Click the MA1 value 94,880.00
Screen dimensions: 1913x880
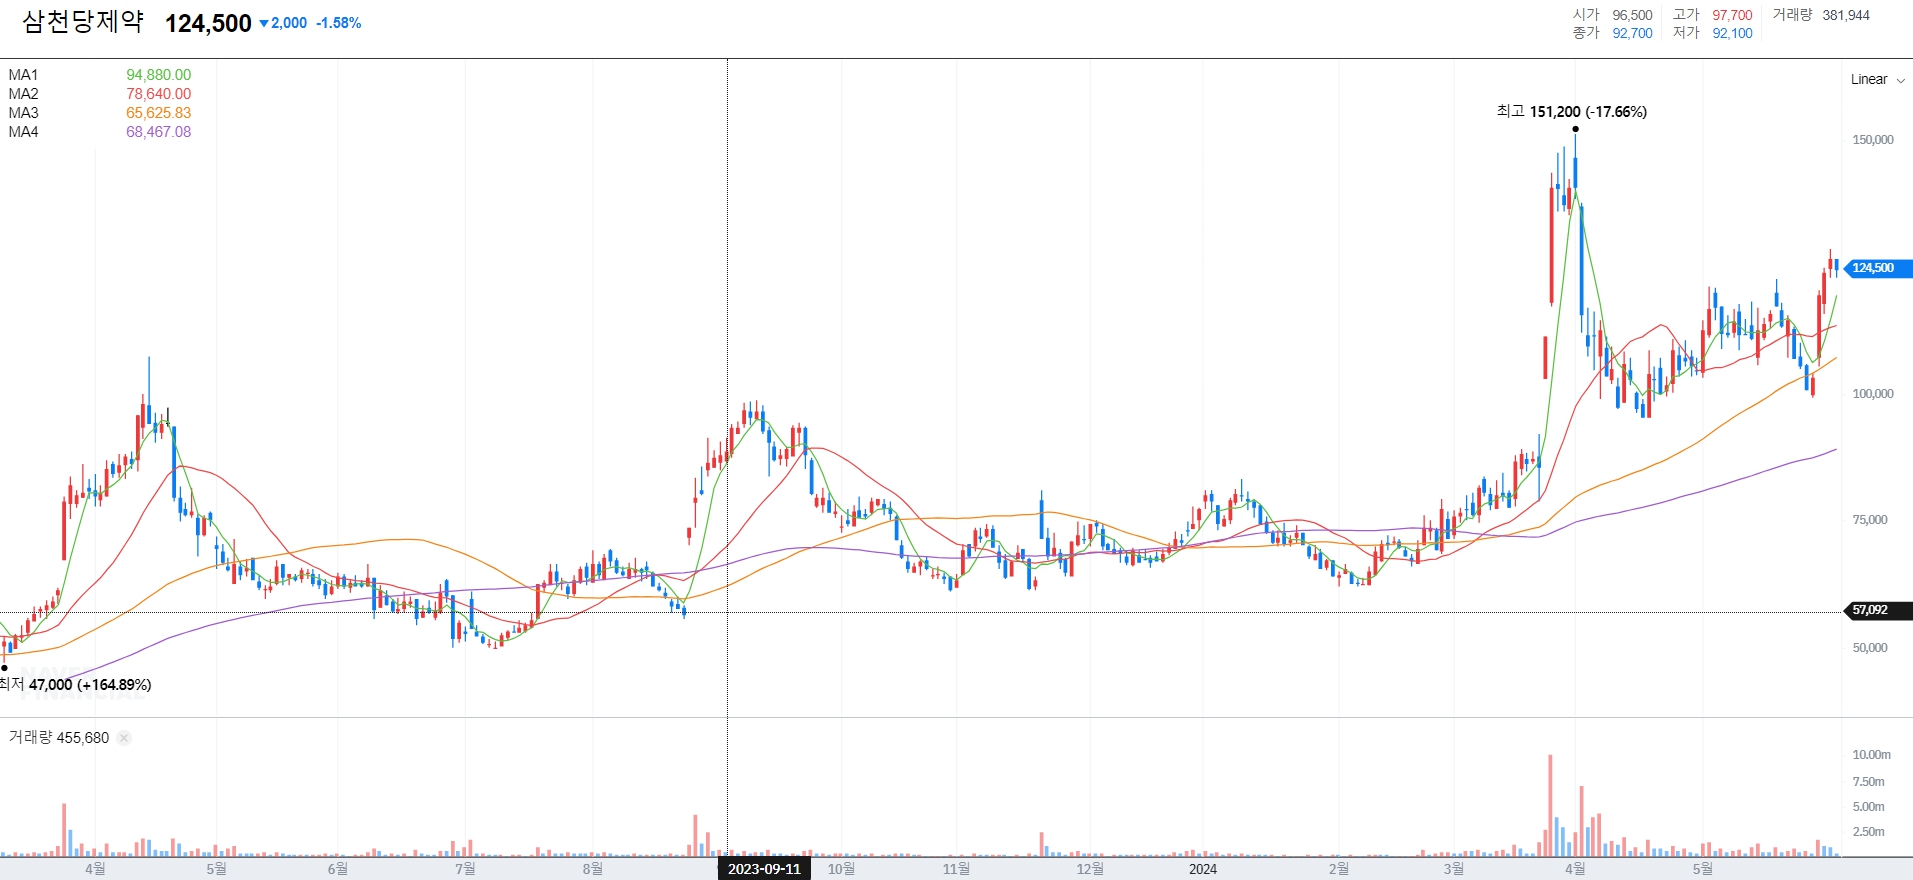[x=158, y=75]
